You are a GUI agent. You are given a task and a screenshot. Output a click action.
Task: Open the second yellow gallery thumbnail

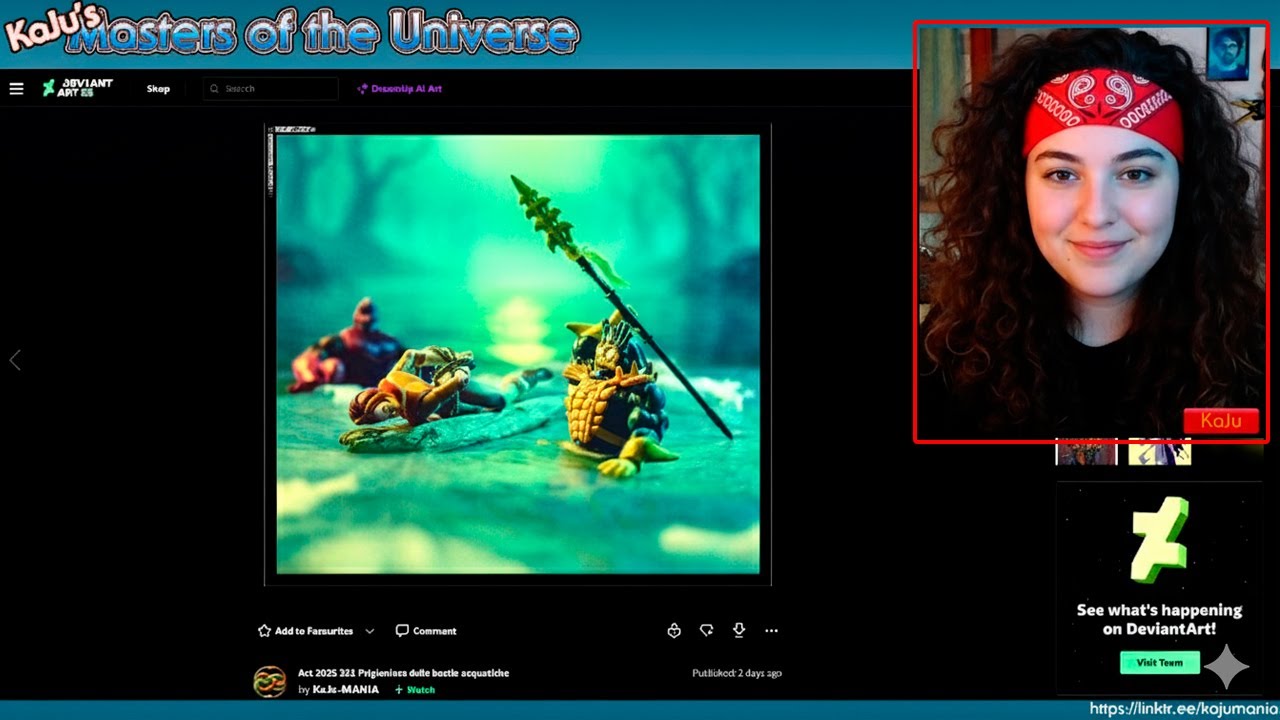(x=1160, y=454)
